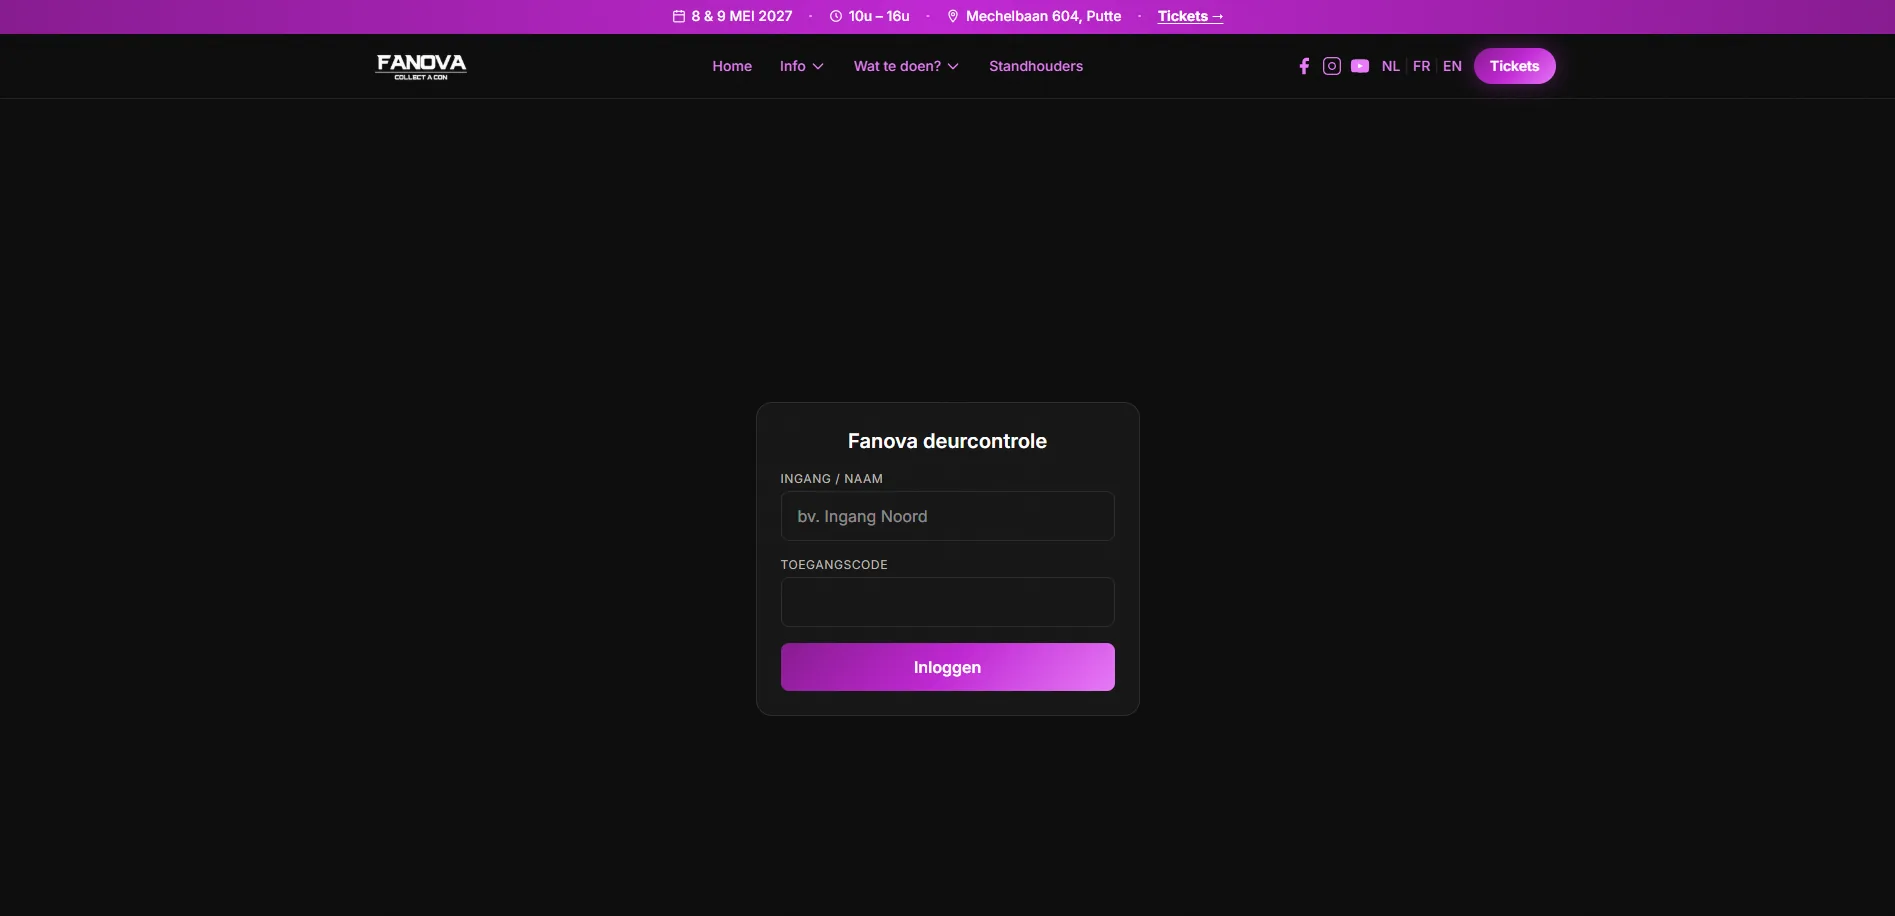The image size is (1895, 916).
Task: Click the Tickets button in the header
Action: point(1514,66)
